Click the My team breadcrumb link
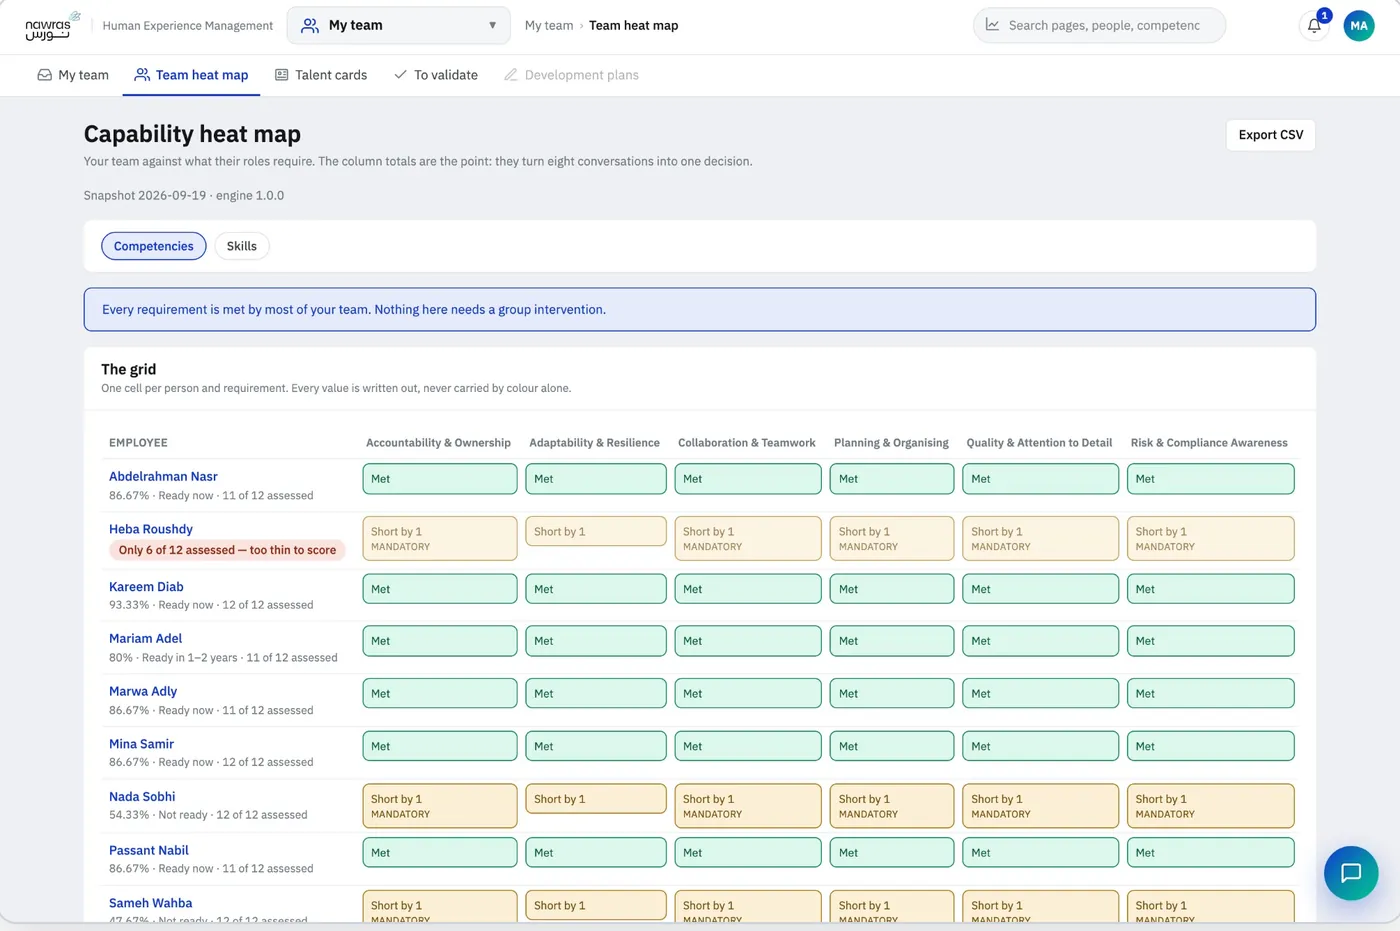The height and width of the screenshot is (931, 1400). pyautogui.click(x=549, y=25)
